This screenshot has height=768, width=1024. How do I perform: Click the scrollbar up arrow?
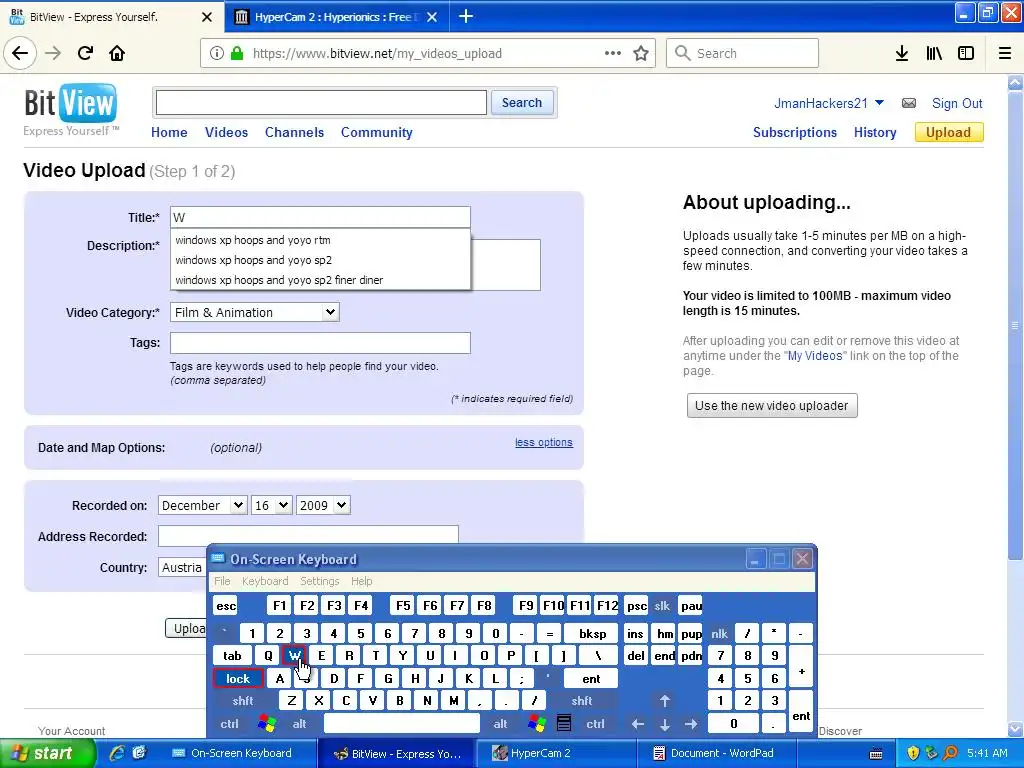pyautogui.click(x=1015, y=82)
